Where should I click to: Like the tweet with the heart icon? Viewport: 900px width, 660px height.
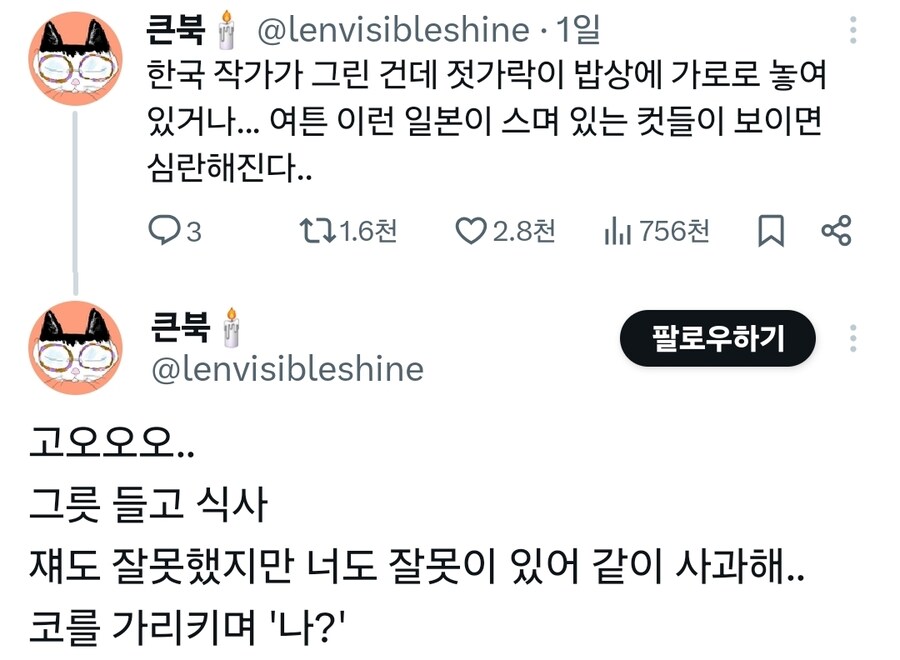pyautogui.click(x=470, y=231)
